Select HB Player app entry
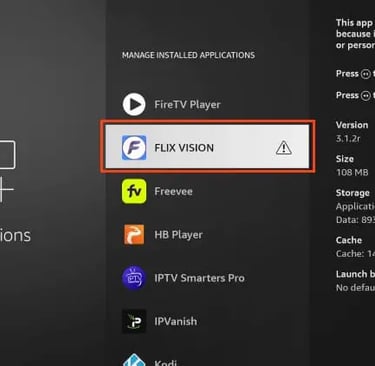The image size is (375, 366). pos(208,235)
